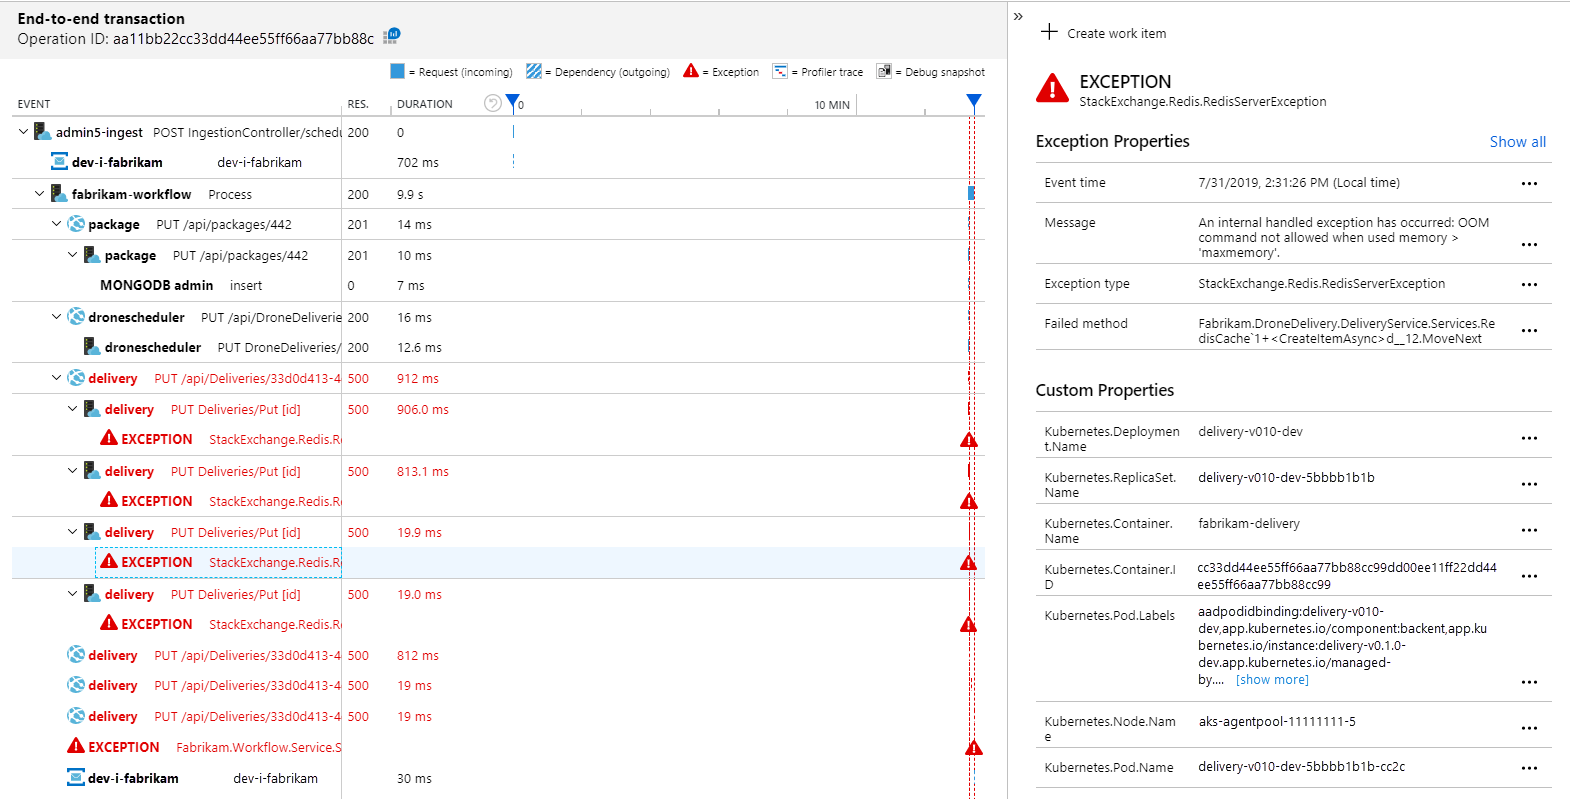Click Create work item
The height and width of the screenshot is (799, 1570).
(x=1116, y=33)
